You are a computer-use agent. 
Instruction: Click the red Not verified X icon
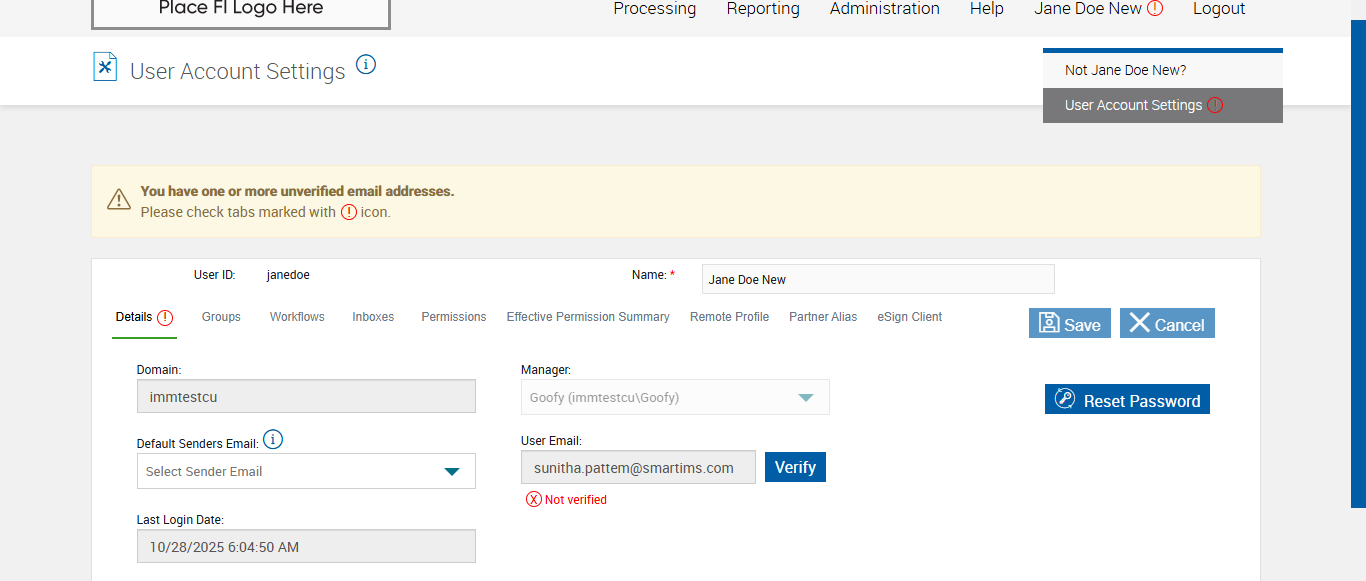tap(534, 500)
